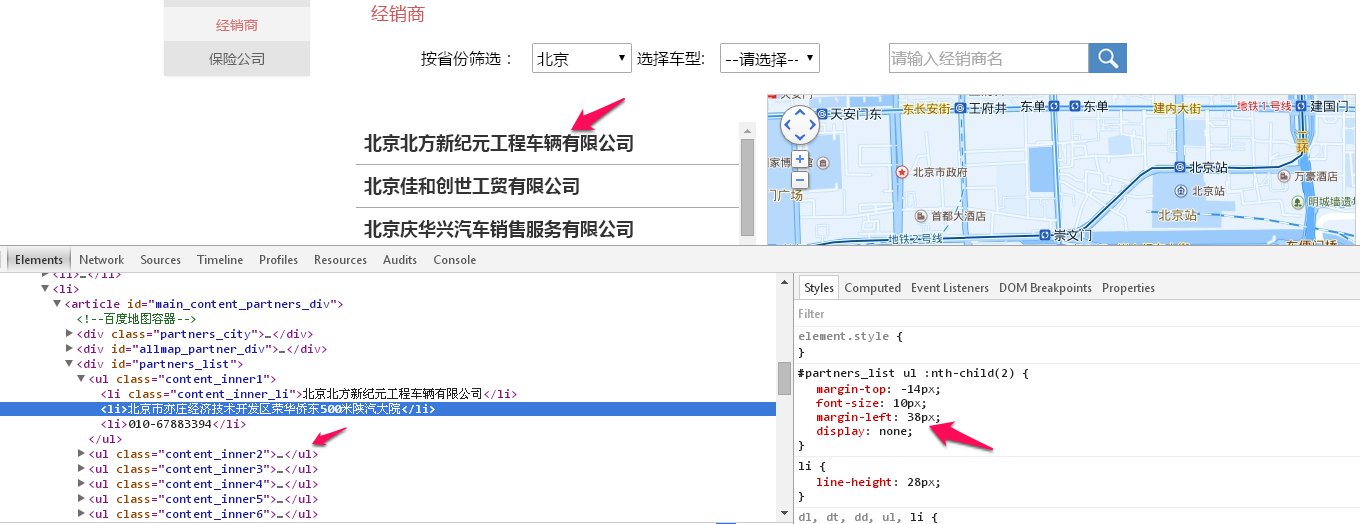
Task: Expand the div allmap_partner_div node
Action: [x=69, y=349]
